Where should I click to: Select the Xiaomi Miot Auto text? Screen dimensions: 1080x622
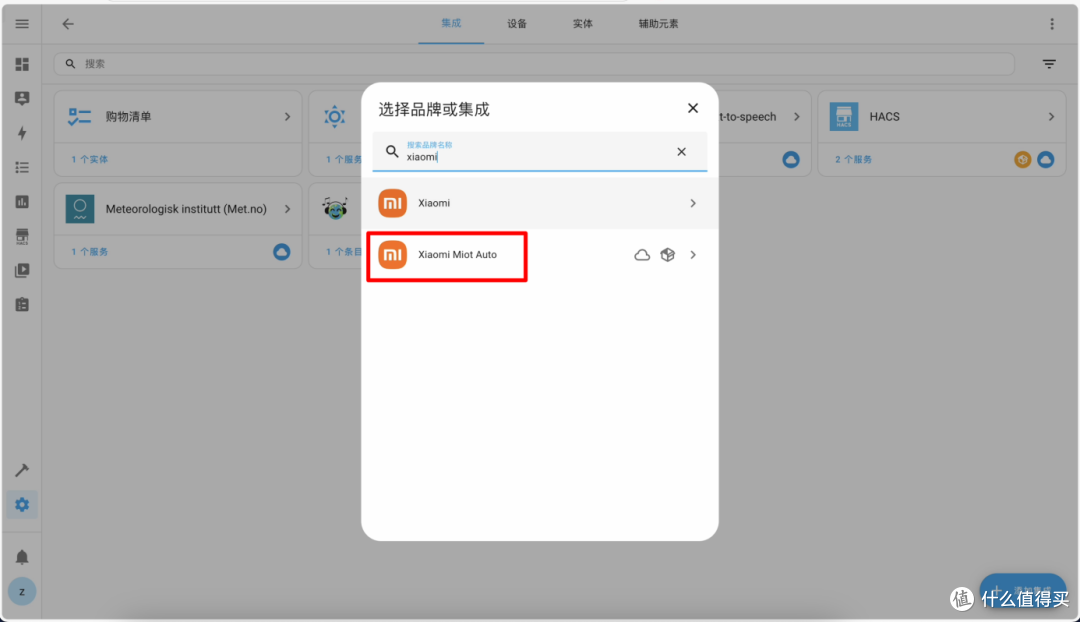[457, 255]
